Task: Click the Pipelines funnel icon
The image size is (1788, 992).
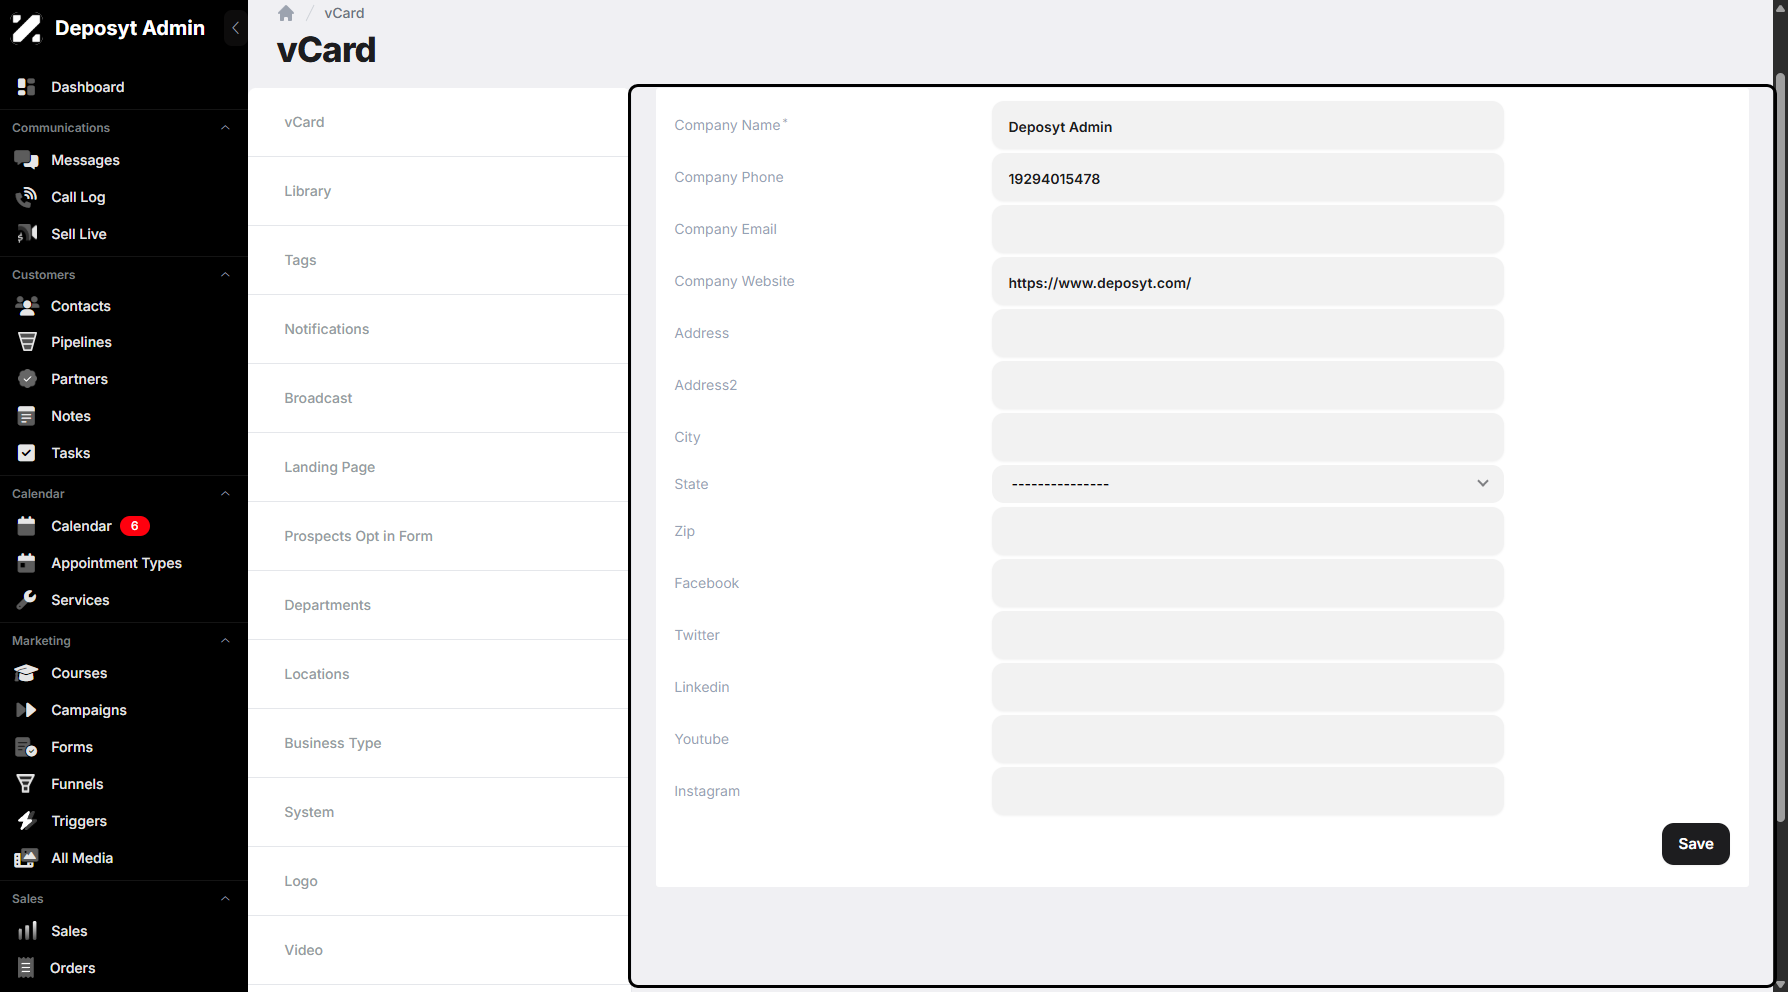Action: [27, 342]
